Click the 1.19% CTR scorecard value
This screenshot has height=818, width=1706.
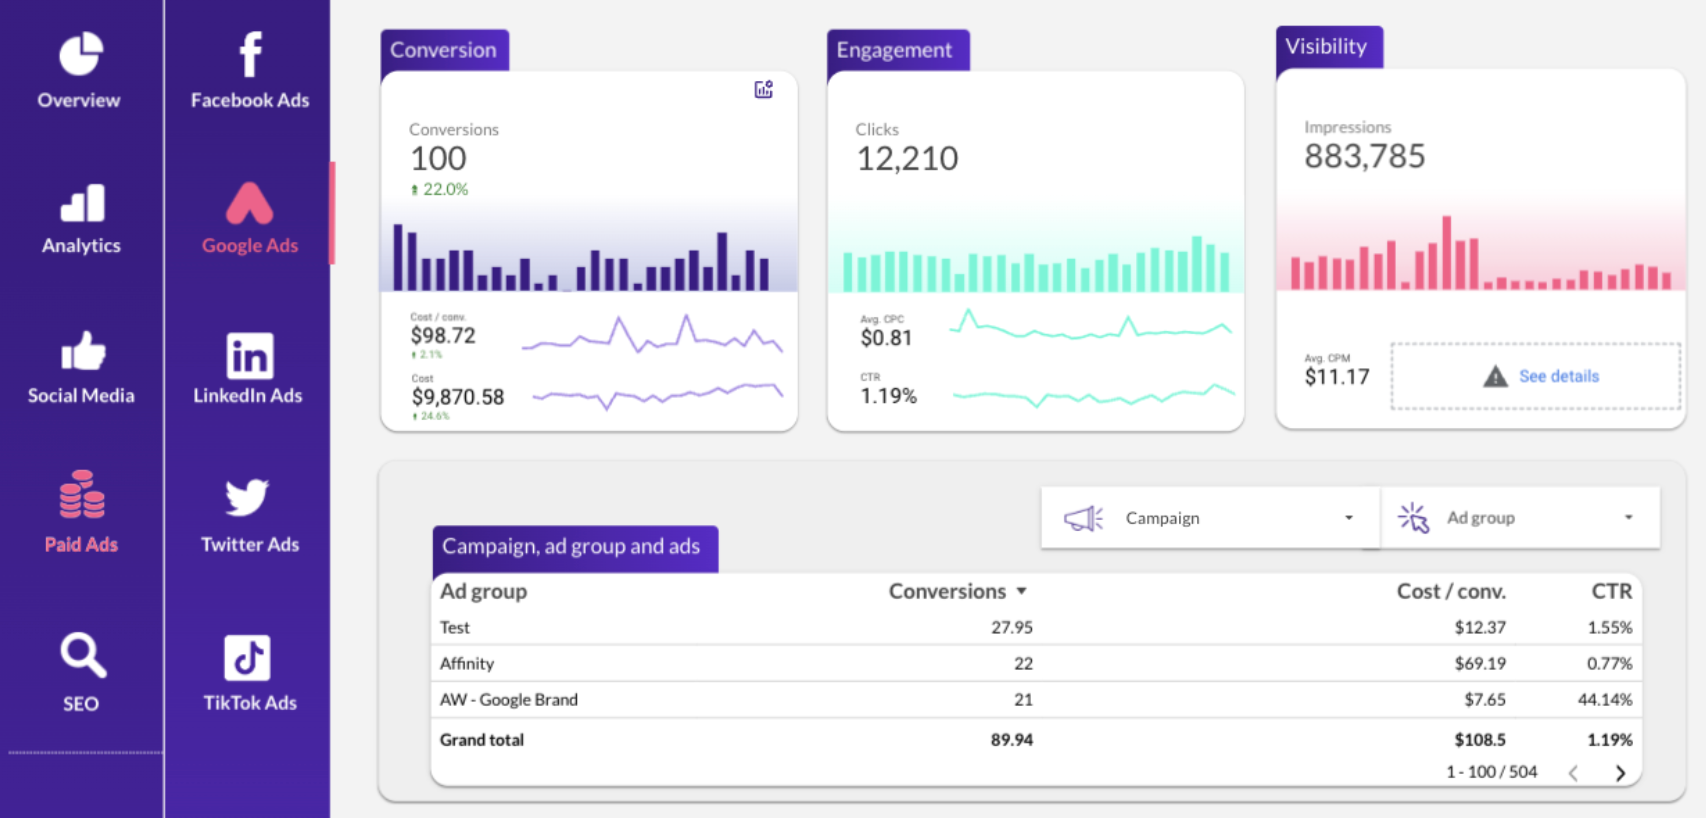(x=888, y=396)
